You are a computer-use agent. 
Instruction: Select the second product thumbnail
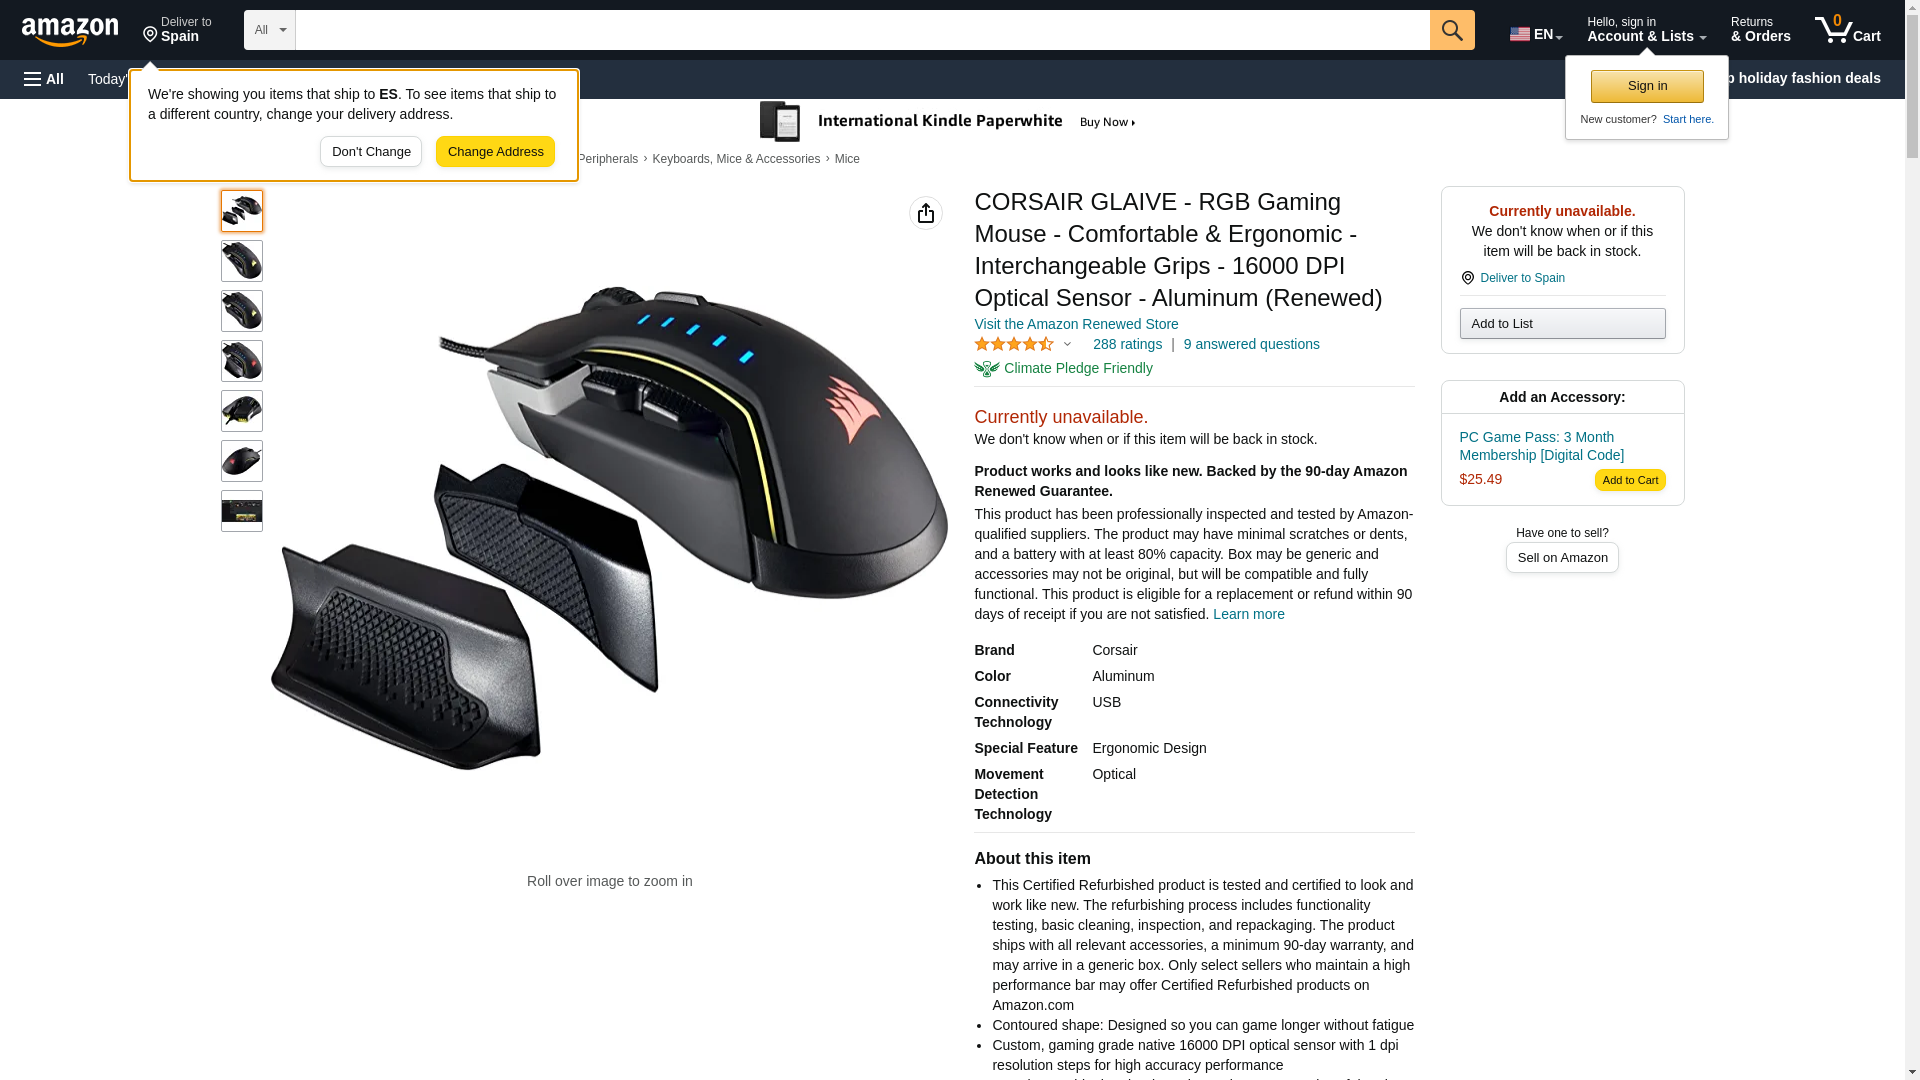pyautogui.click(x=242, y=261)
